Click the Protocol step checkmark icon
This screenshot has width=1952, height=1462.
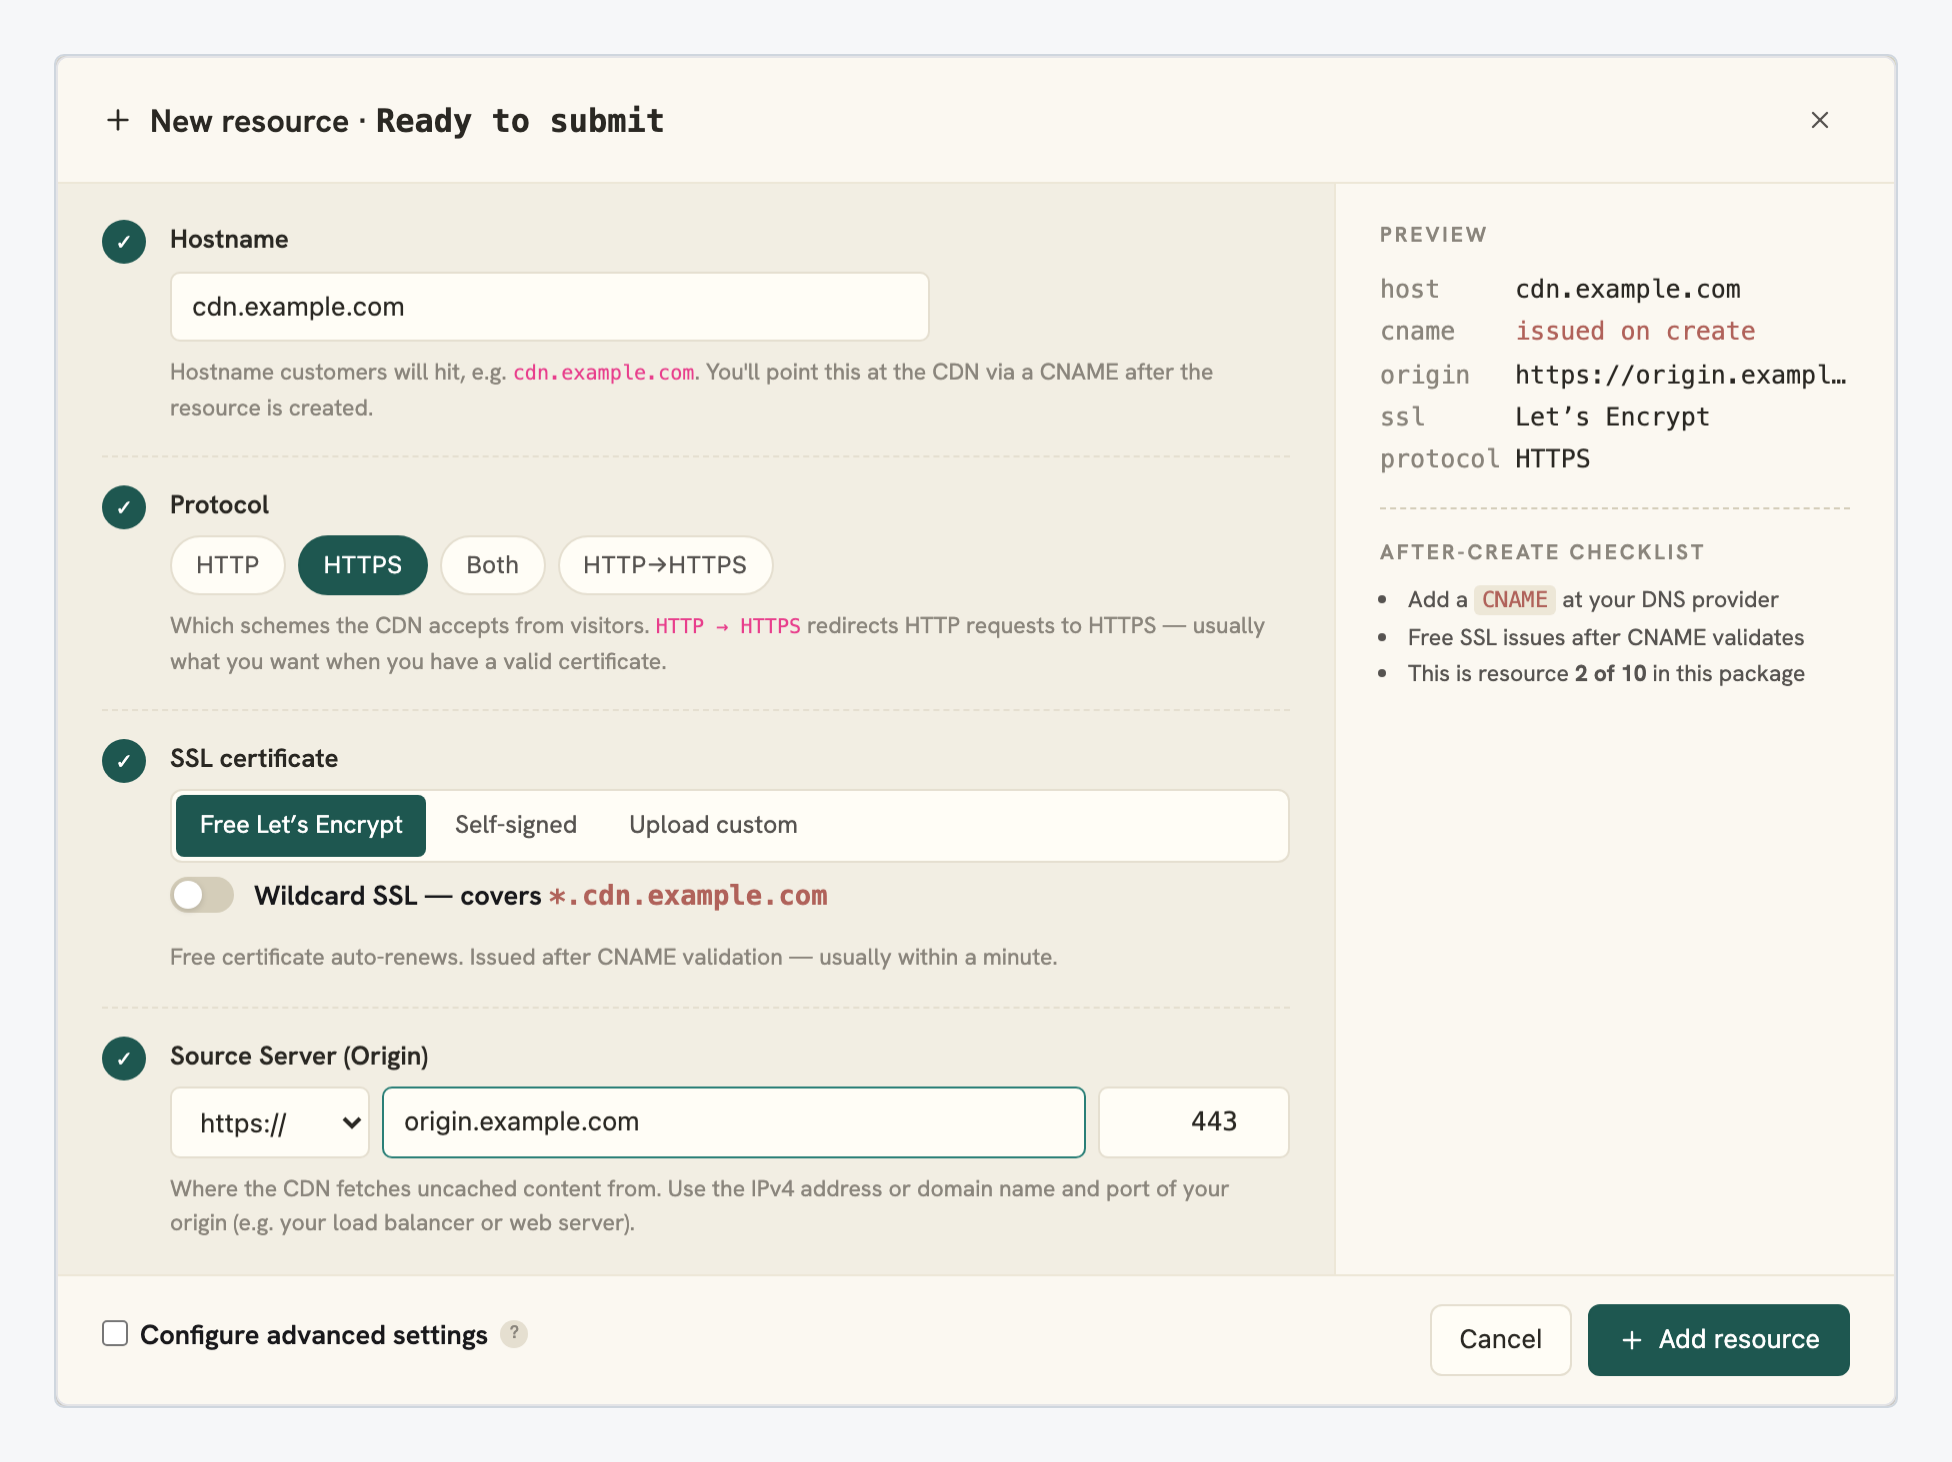[124, 507]
